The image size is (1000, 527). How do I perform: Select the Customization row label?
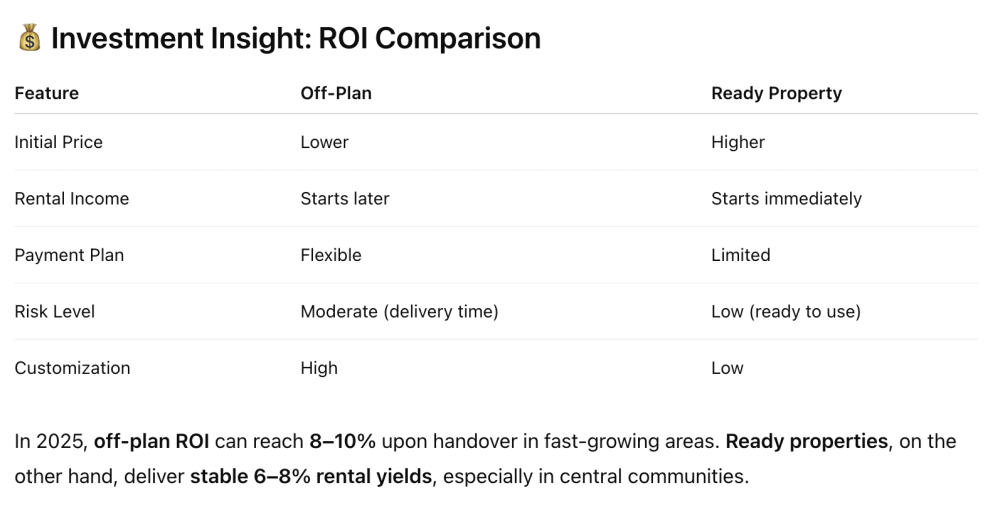[x=73, y=368]
